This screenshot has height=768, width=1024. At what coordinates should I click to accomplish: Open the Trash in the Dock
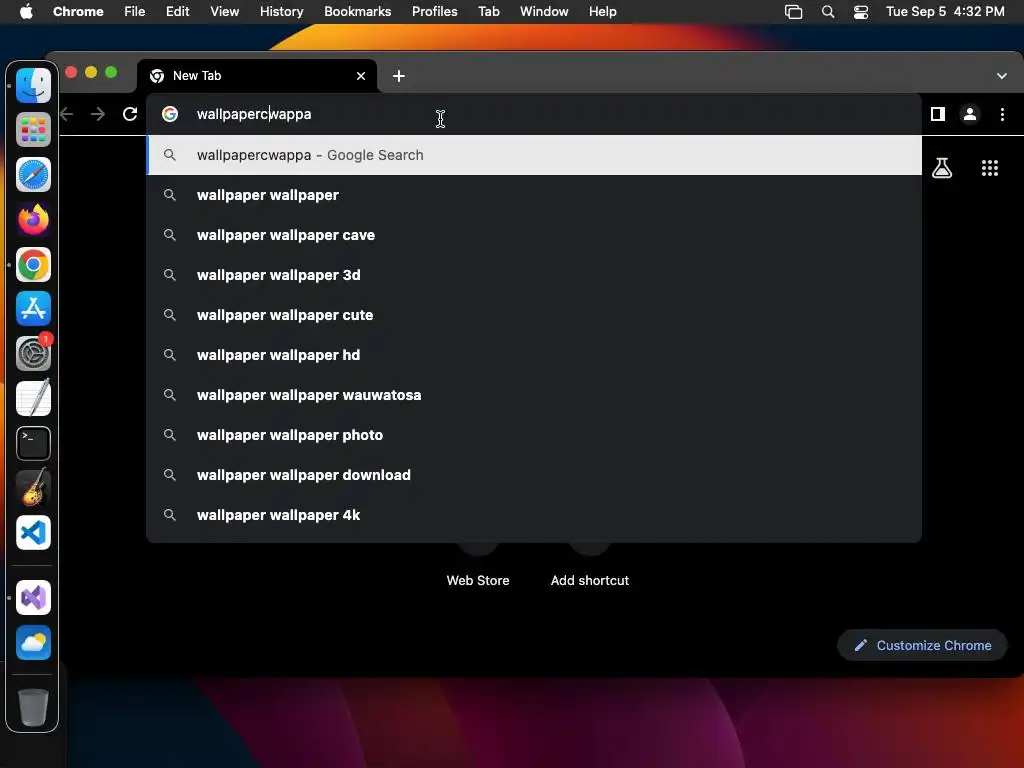(33, 707)
